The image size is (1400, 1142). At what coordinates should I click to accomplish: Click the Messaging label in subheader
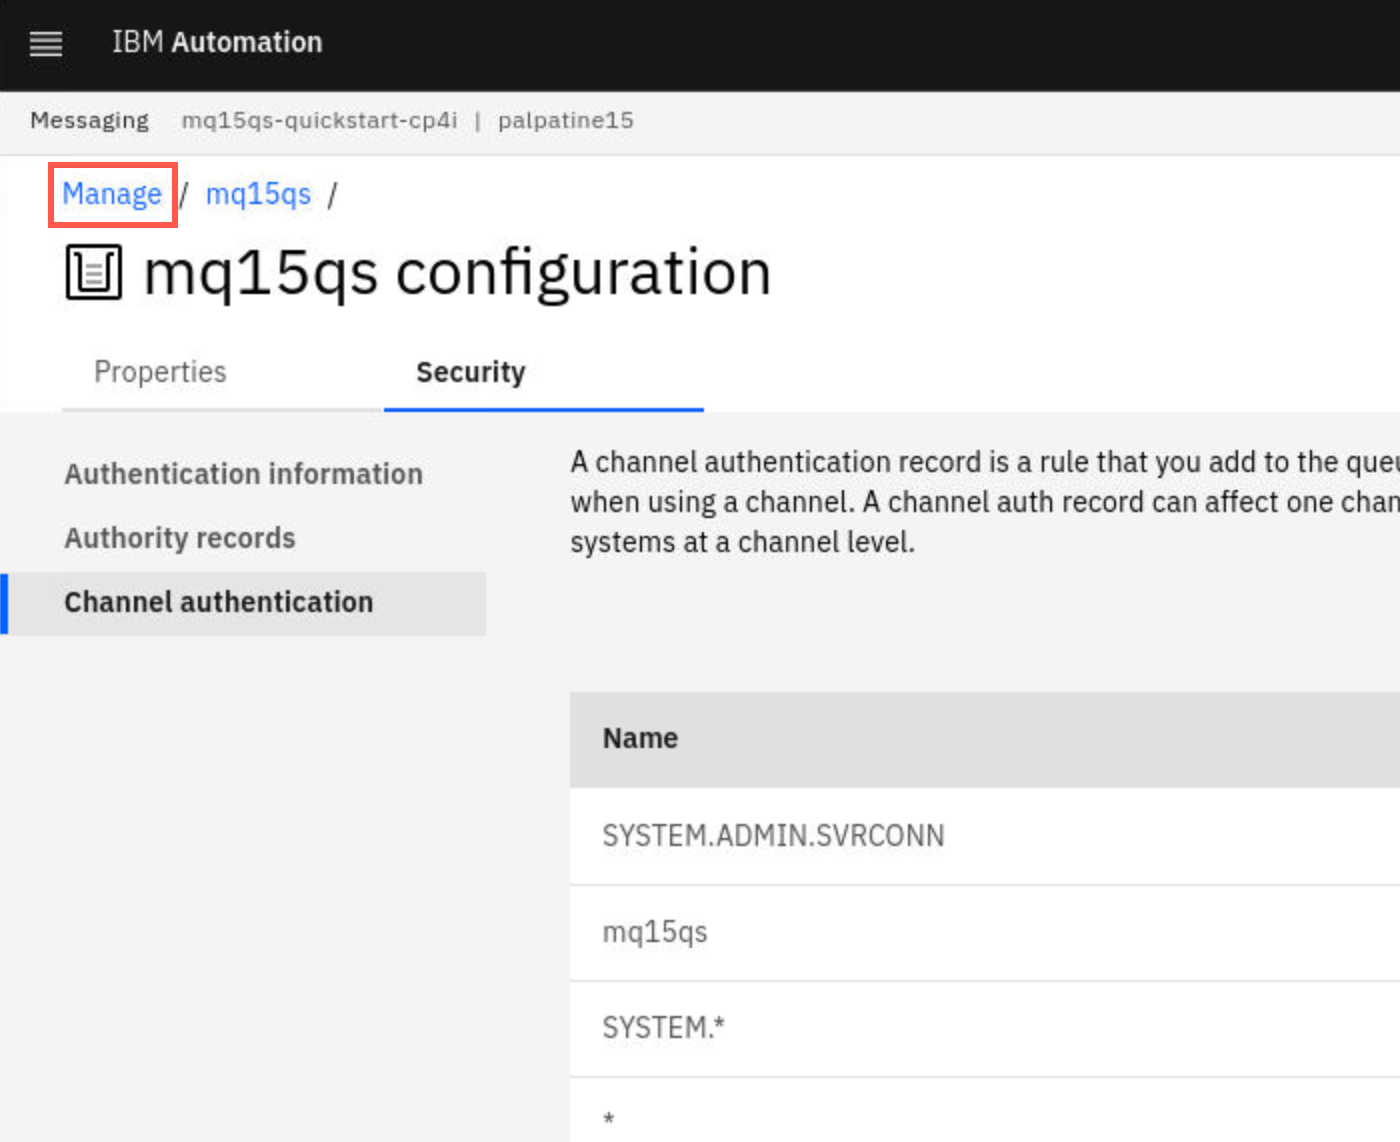89,121
